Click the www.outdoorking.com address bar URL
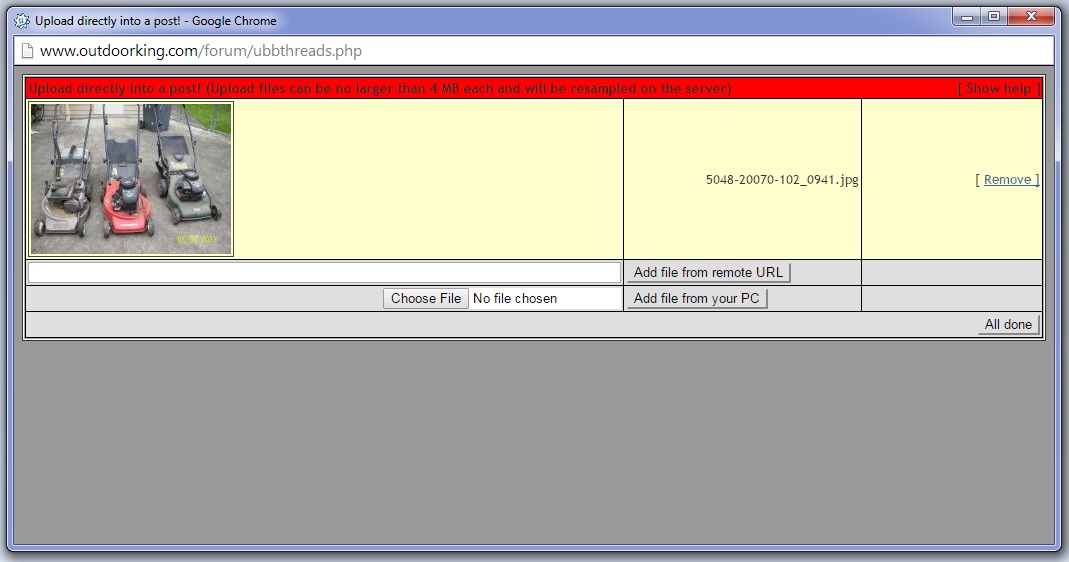The height and width of the screenshot is (562, 1069). (201, 51)
